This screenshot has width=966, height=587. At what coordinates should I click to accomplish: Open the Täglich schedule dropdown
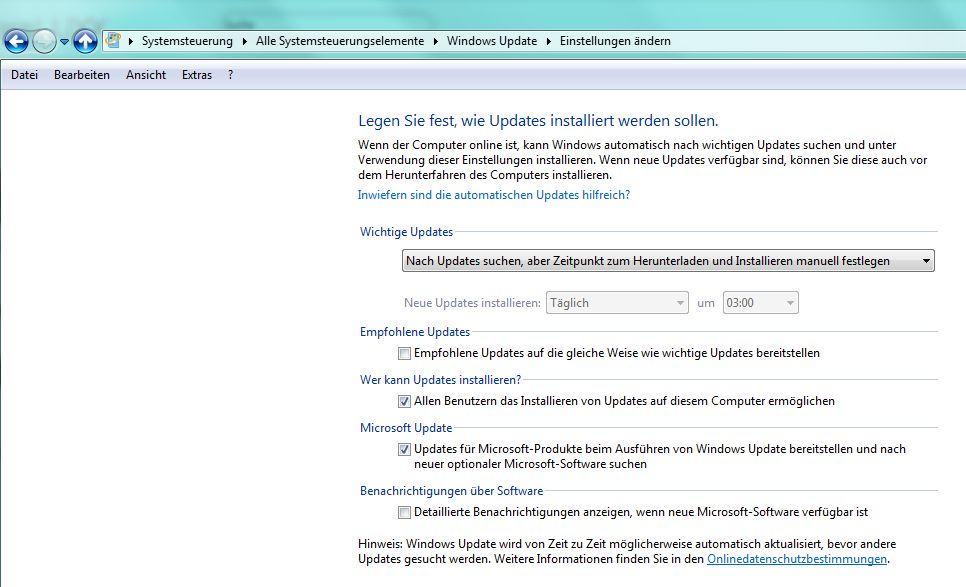click(617, 302)
